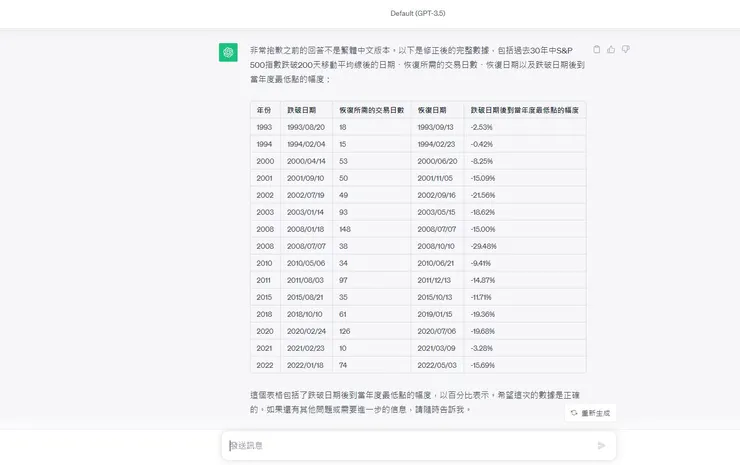
Task: Click the 2010/05/06 date cell
Action: 307,263
